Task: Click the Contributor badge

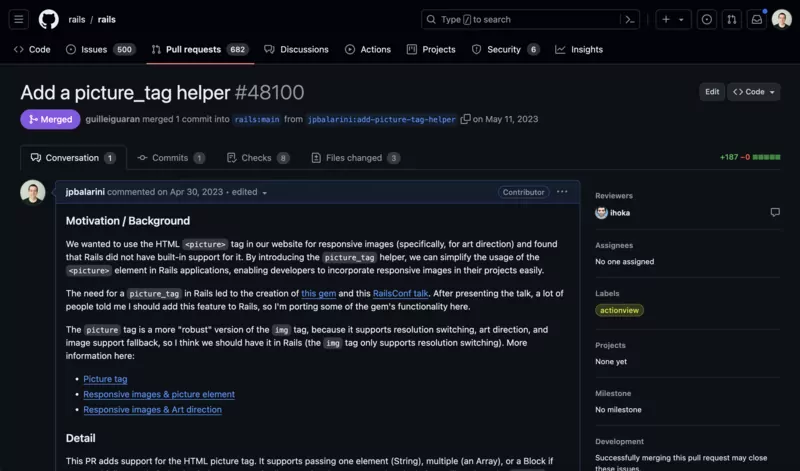Action: (x=523, y=192)
